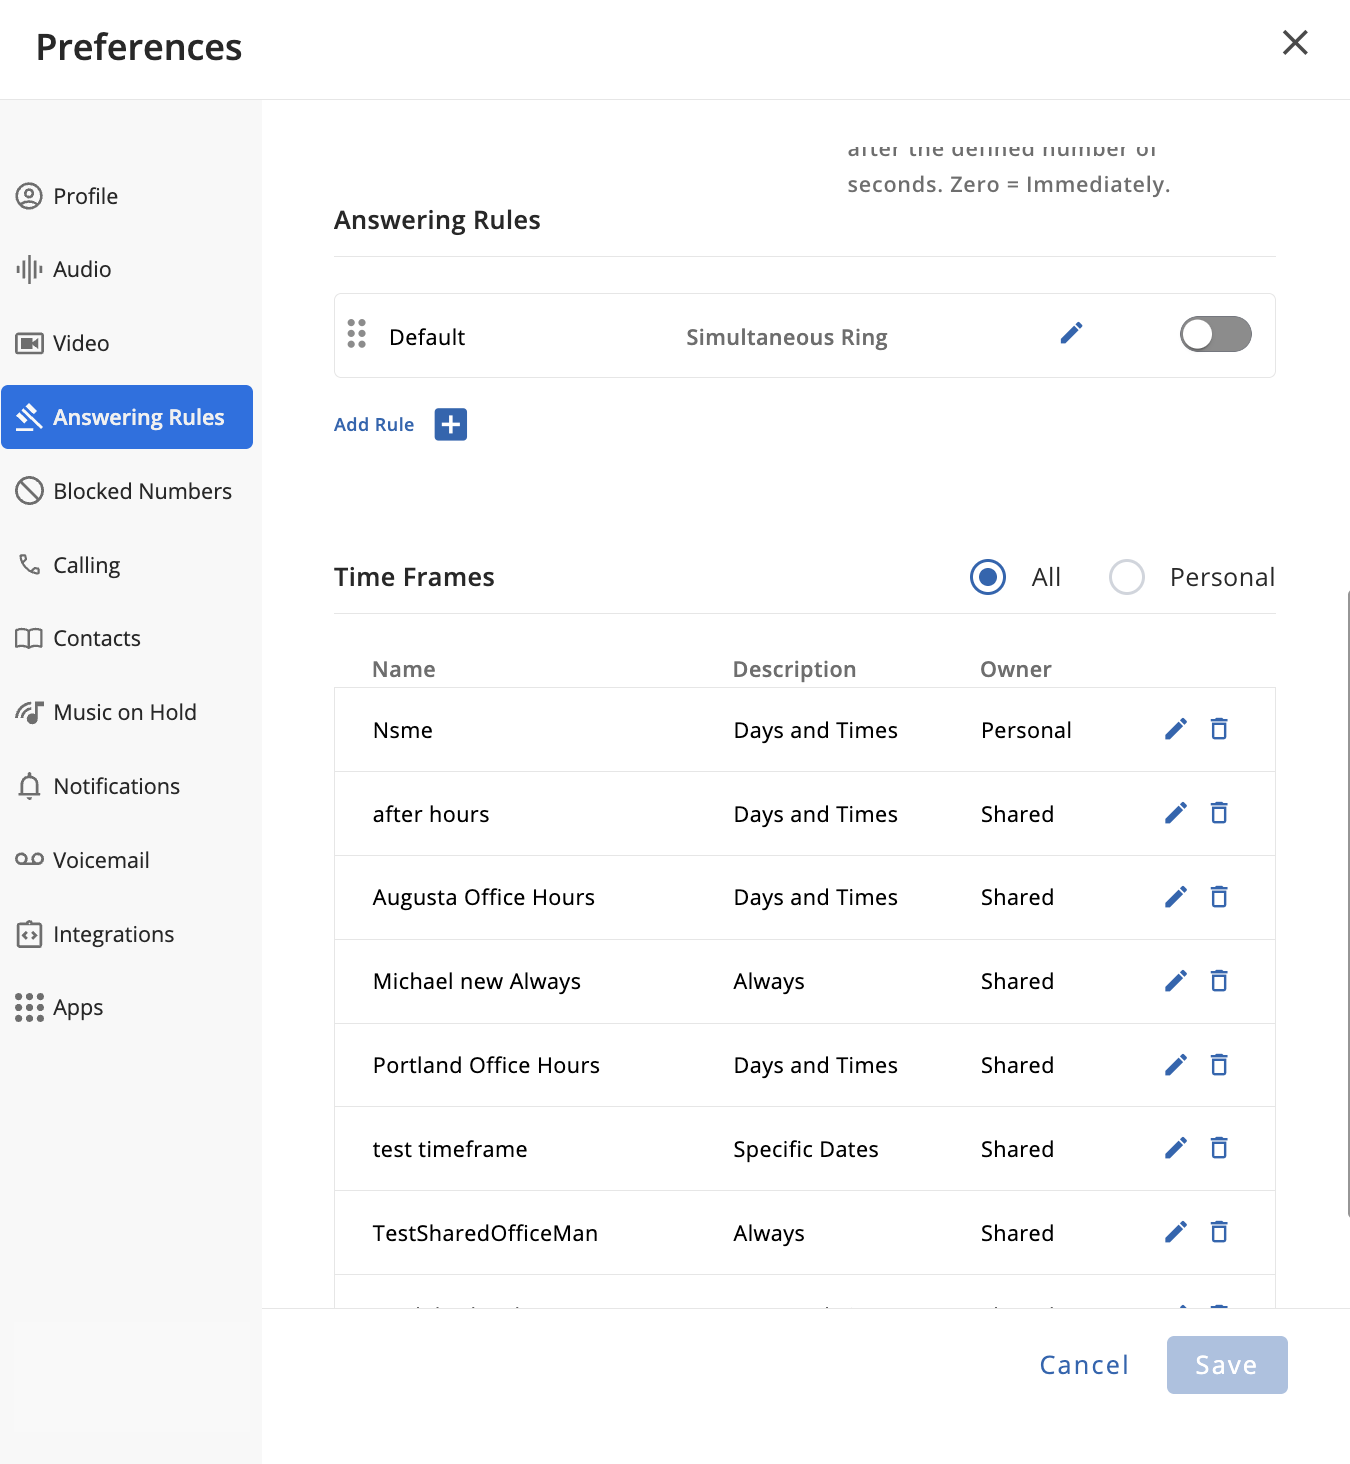Click the Cancel button
The image size is (1350, 1464).
(1084, 1365)
